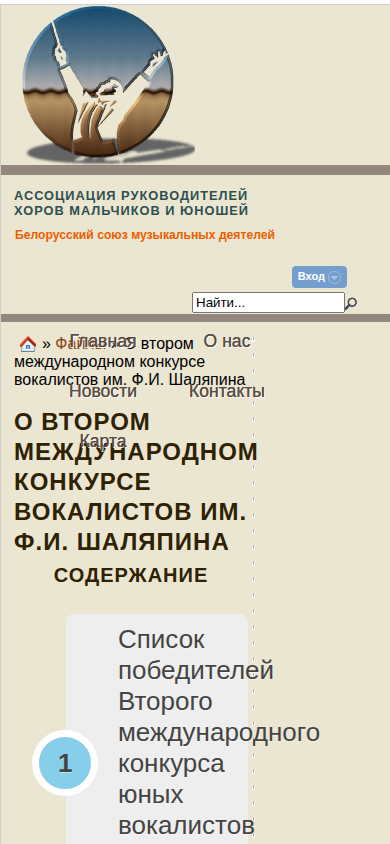Click the Вход login button

319,277
